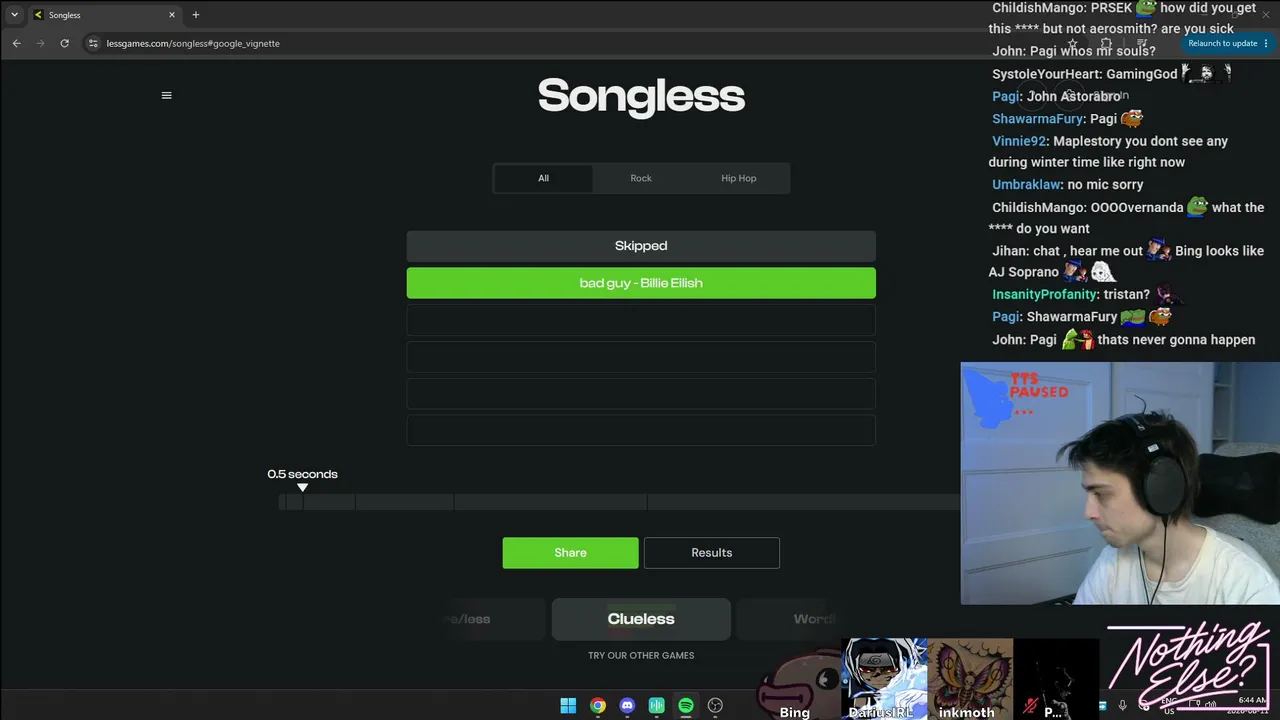Select the Songless browser tab
Screen dimensions: 1280x720
click(x=104, y=15)
